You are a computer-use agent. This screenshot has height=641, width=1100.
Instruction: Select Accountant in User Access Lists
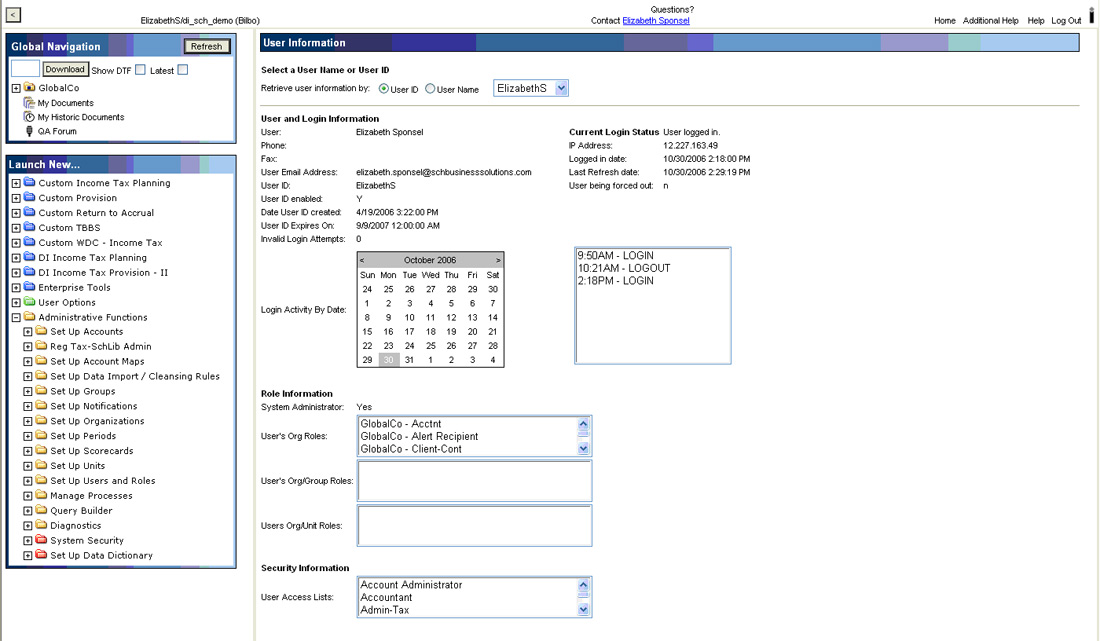point(386,598)
